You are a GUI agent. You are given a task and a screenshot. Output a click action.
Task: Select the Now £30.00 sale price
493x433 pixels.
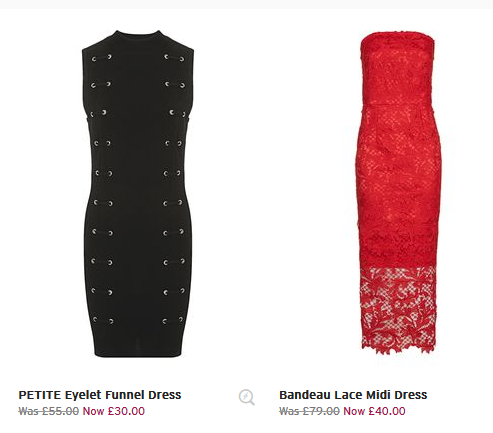point(114,411)
